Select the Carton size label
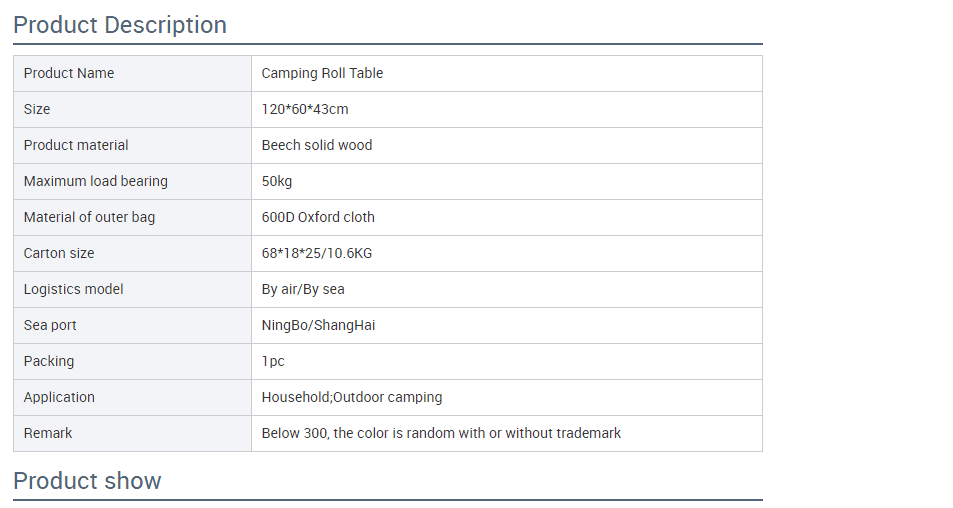This screenshot has height=508, width=953. pos(59,253)
